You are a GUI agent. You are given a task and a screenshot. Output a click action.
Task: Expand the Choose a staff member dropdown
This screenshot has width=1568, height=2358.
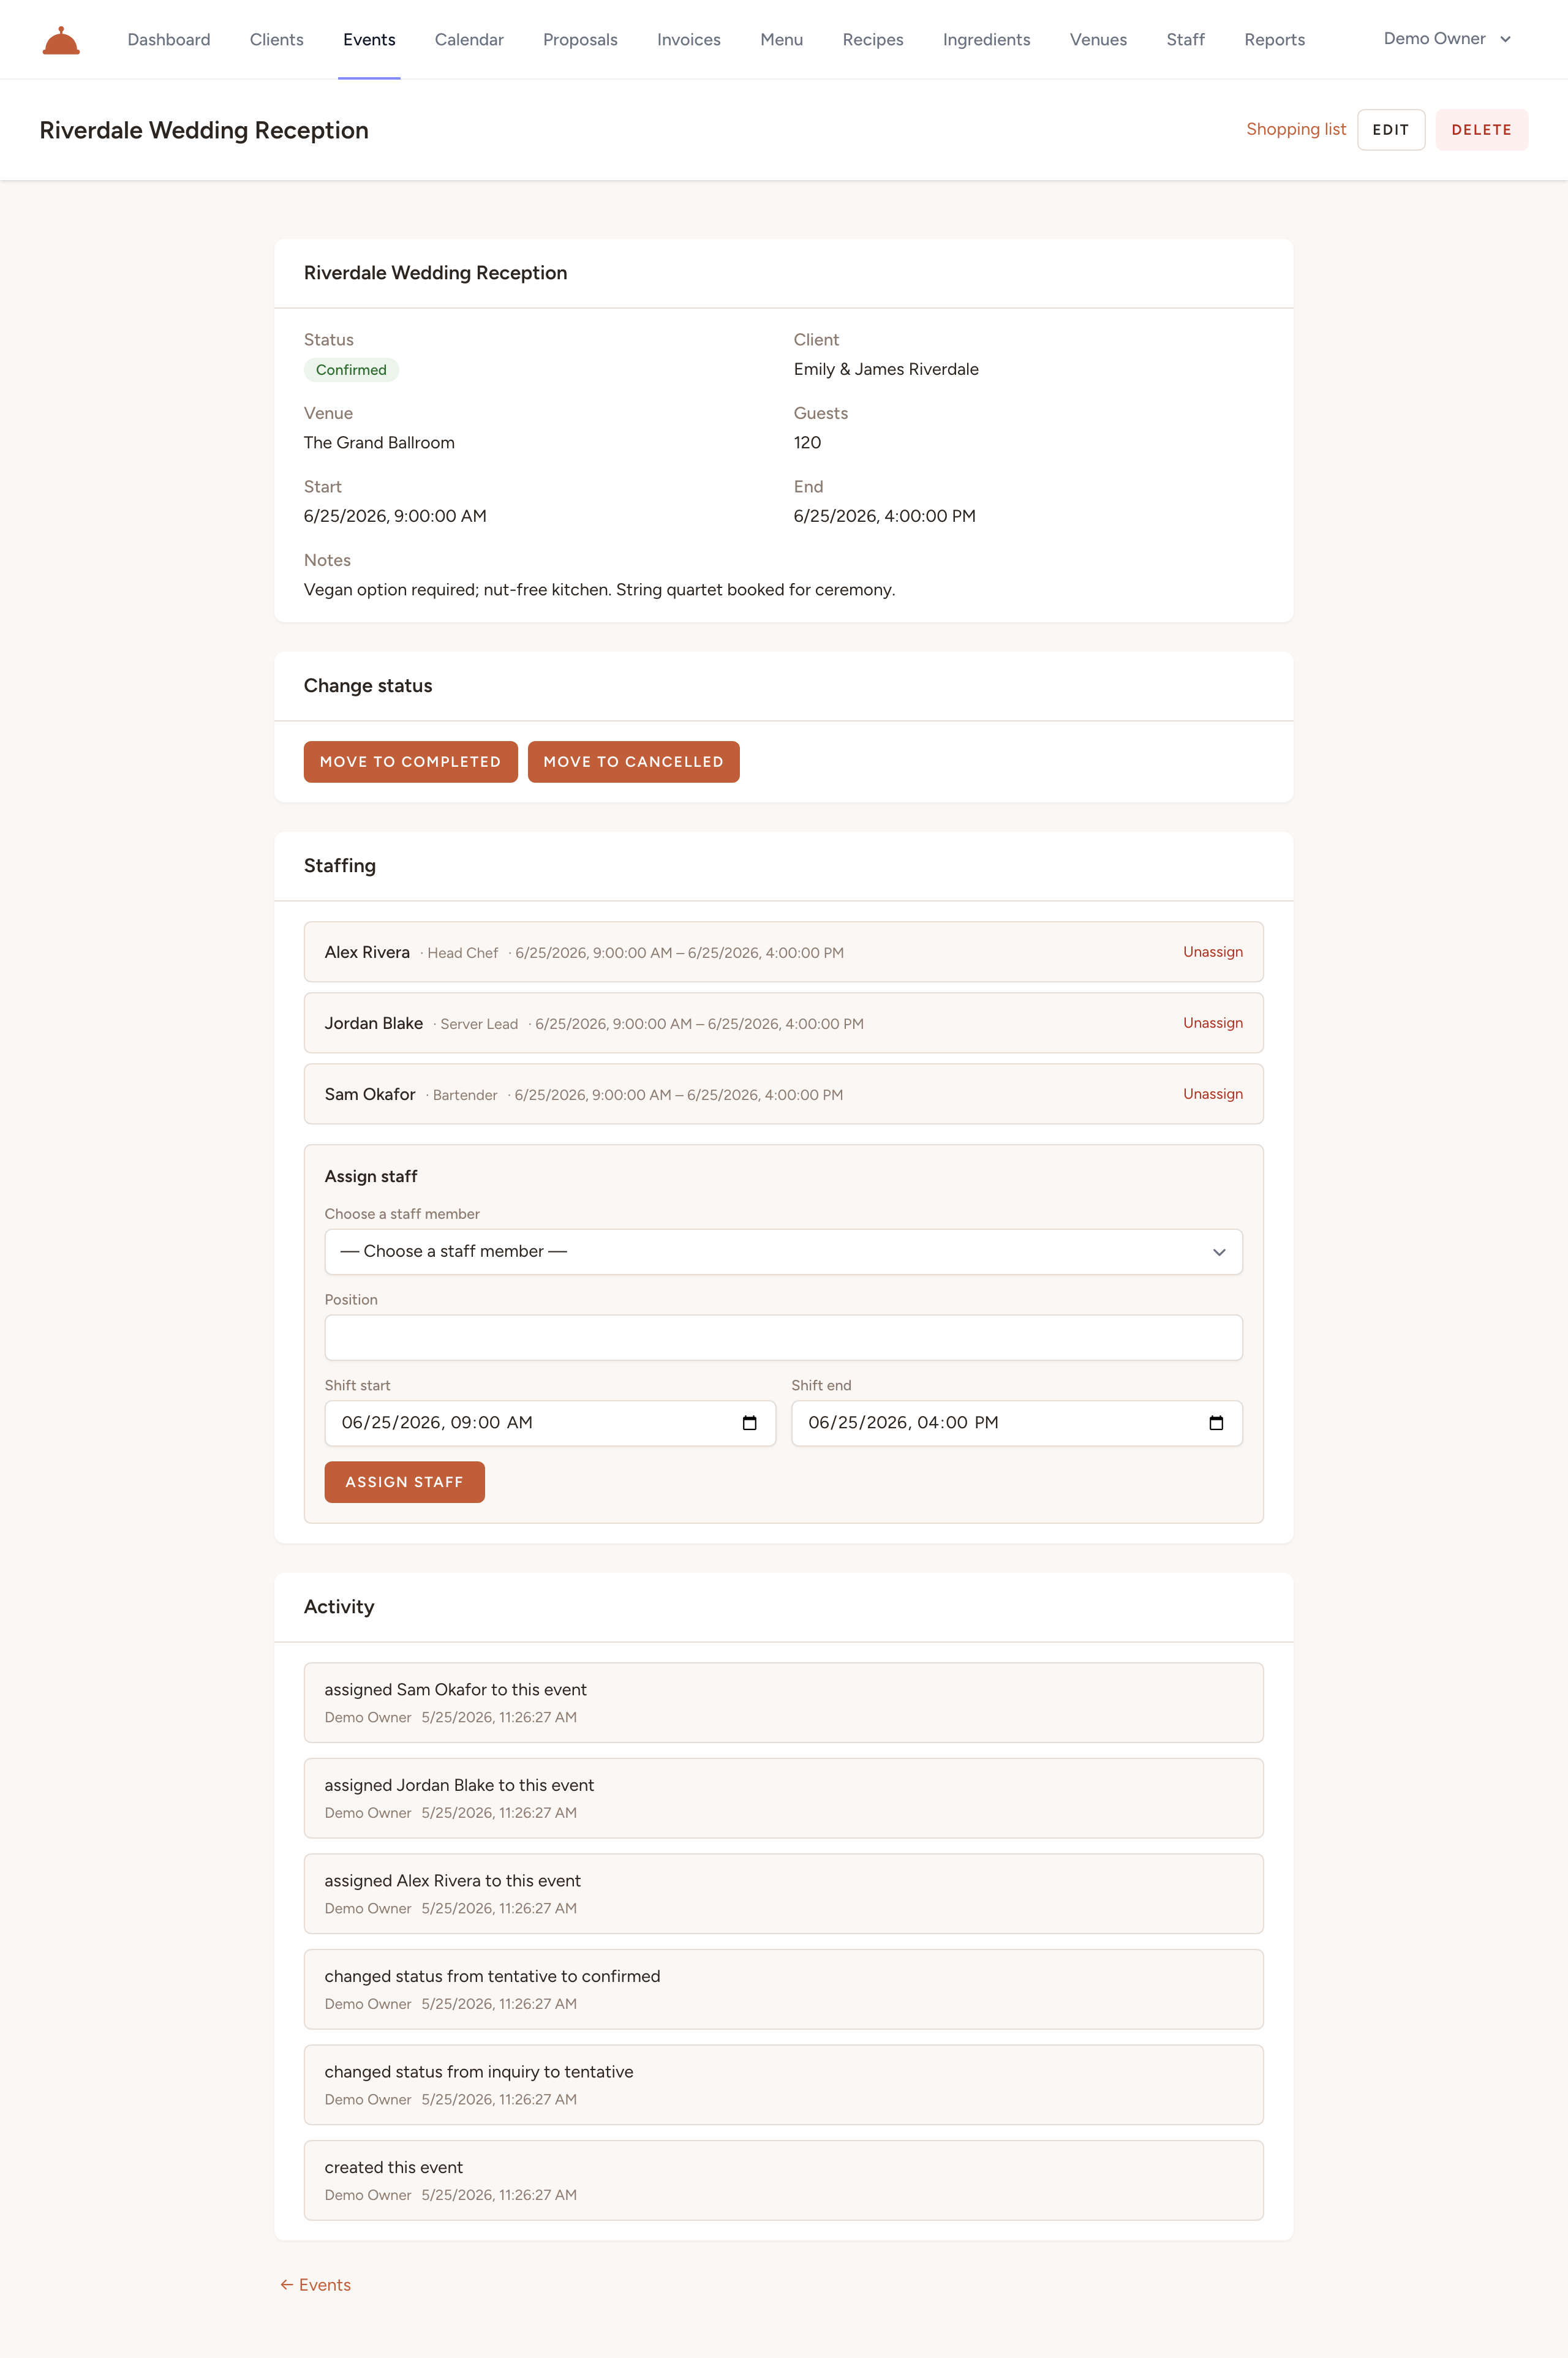(x=783, y=1252)
